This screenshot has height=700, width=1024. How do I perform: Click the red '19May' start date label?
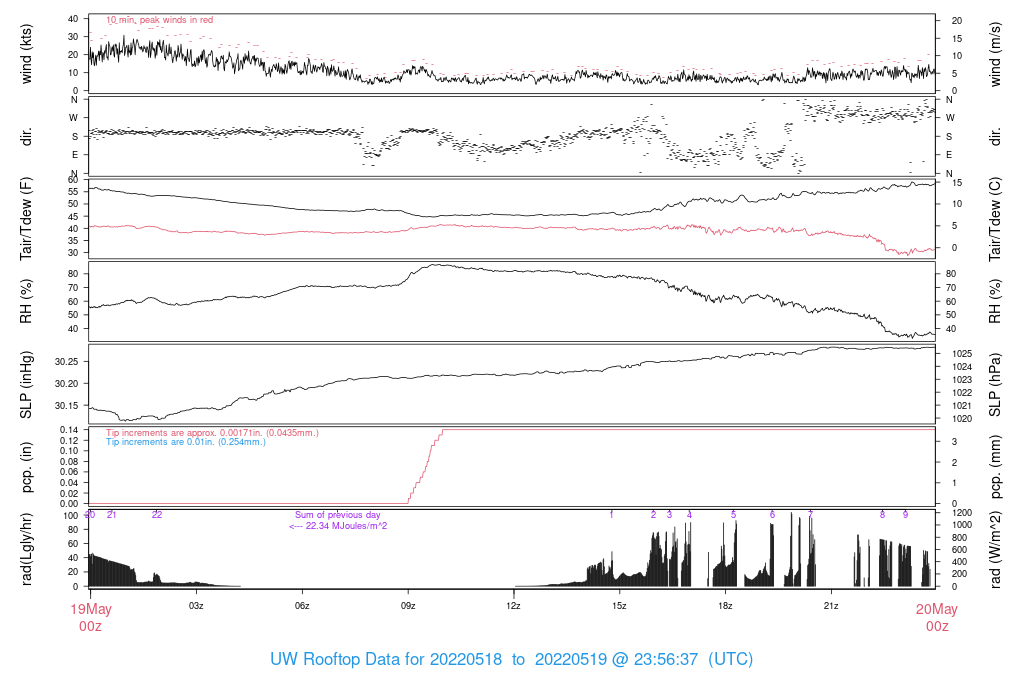(90, 609)
